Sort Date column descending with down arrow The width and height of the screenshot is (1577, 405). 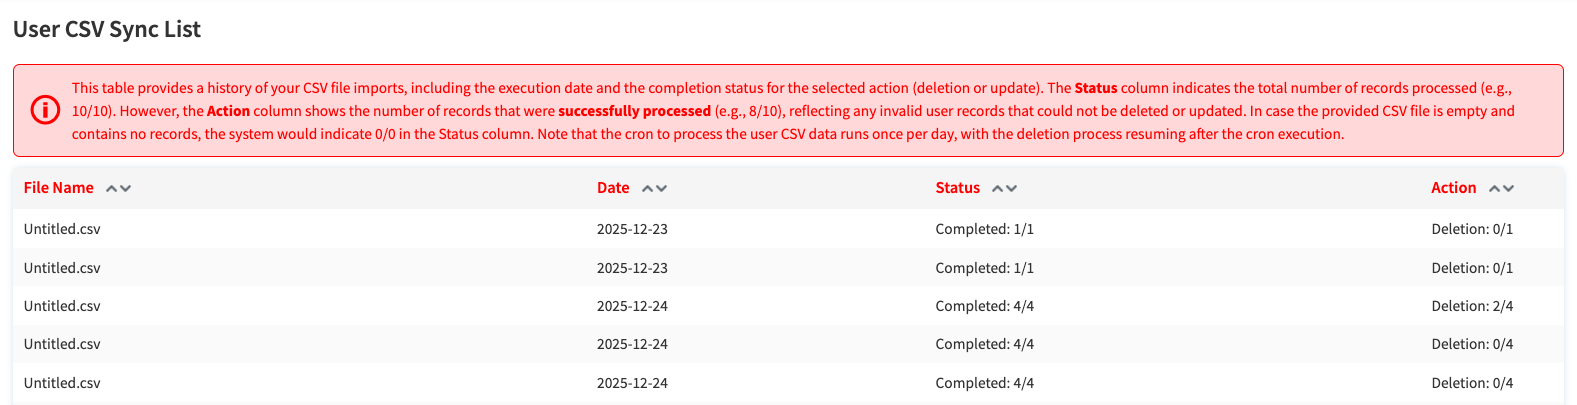pos(661,188)
